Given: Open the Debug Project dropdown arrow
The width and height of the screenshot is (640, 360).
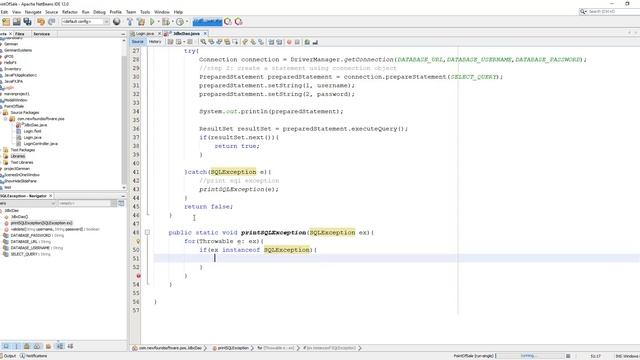Looking at the screenshot, I should 172,22.
